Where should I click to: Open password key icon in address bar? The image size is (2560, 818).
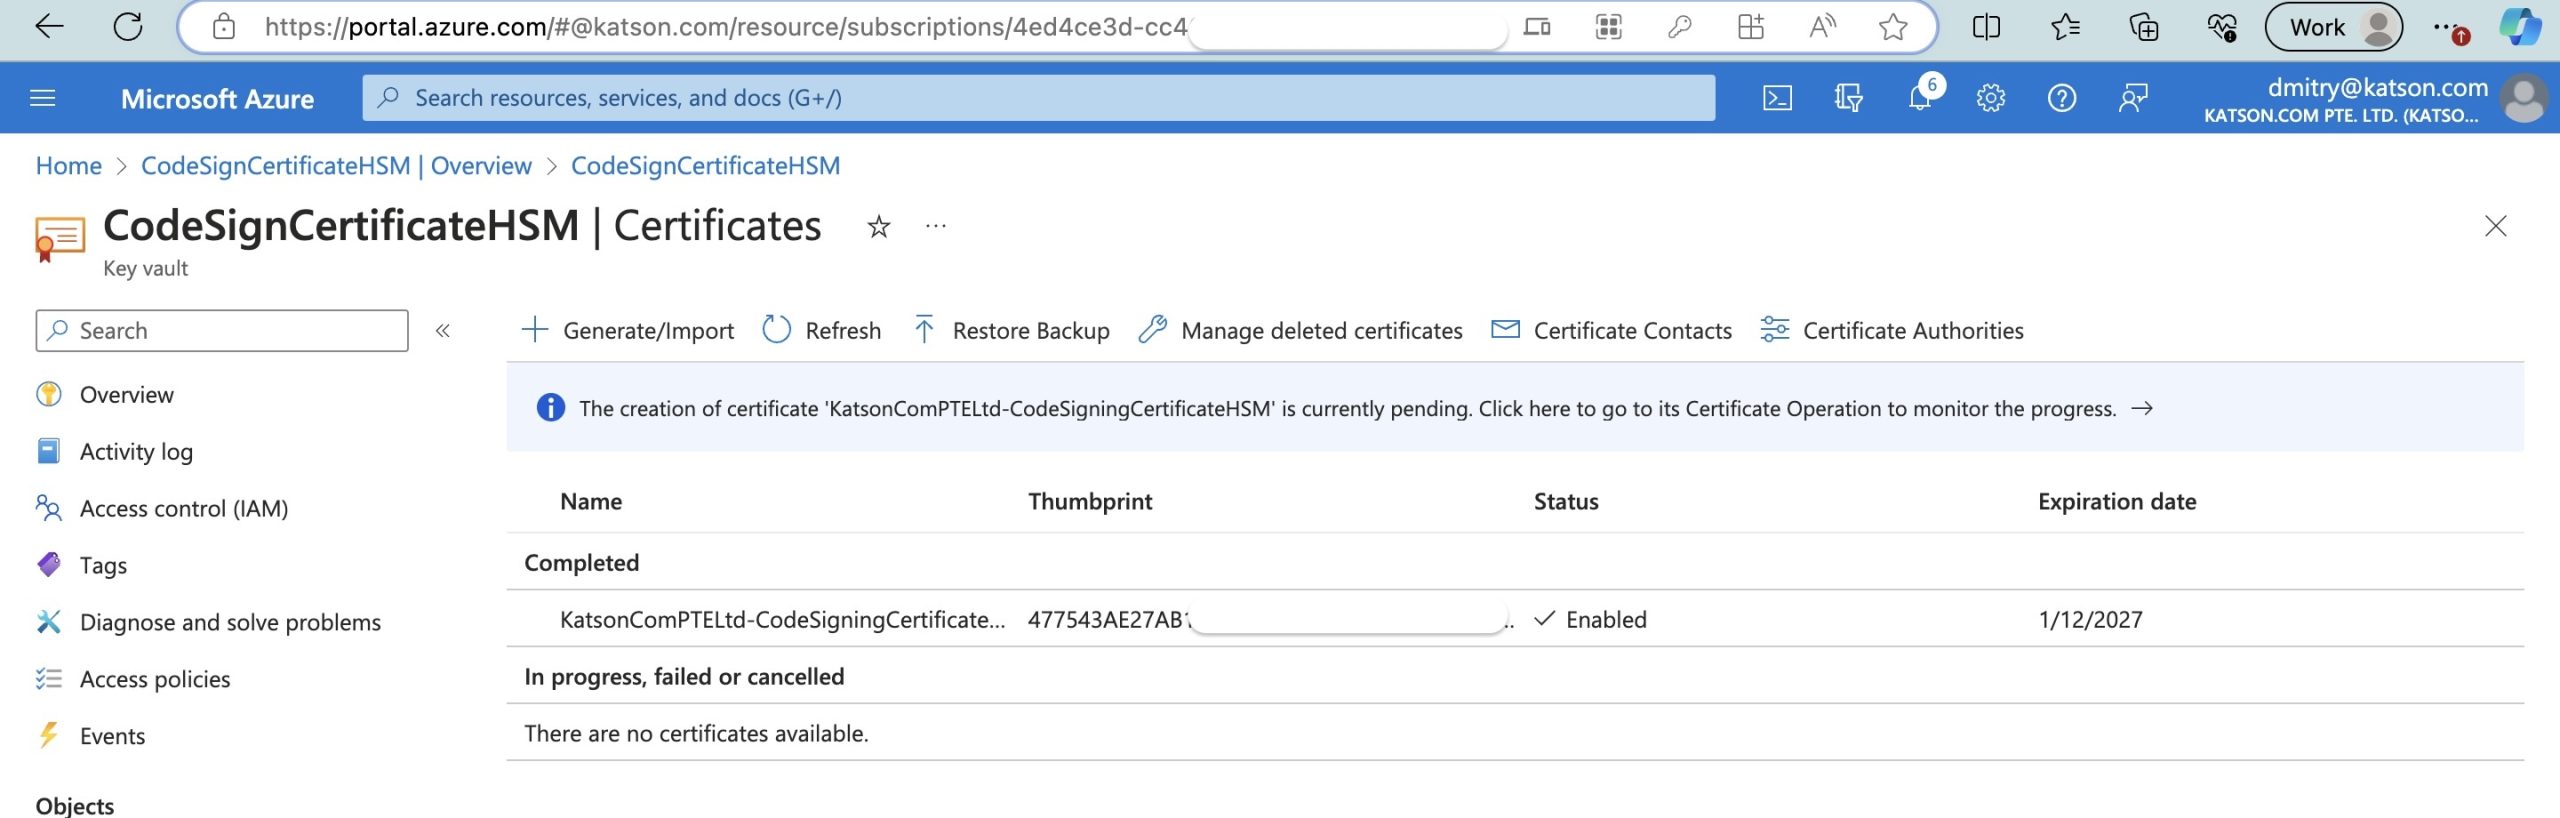1679,27
